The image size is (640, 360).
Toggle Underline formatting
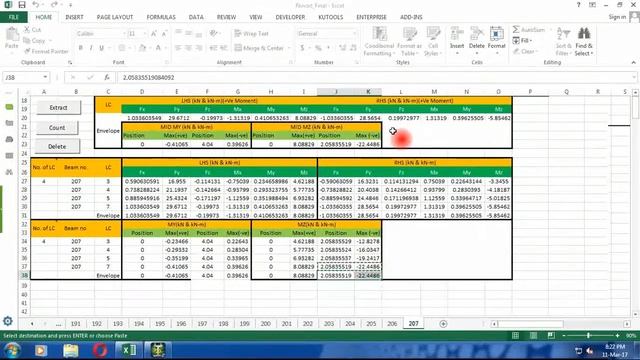[101, 48]
